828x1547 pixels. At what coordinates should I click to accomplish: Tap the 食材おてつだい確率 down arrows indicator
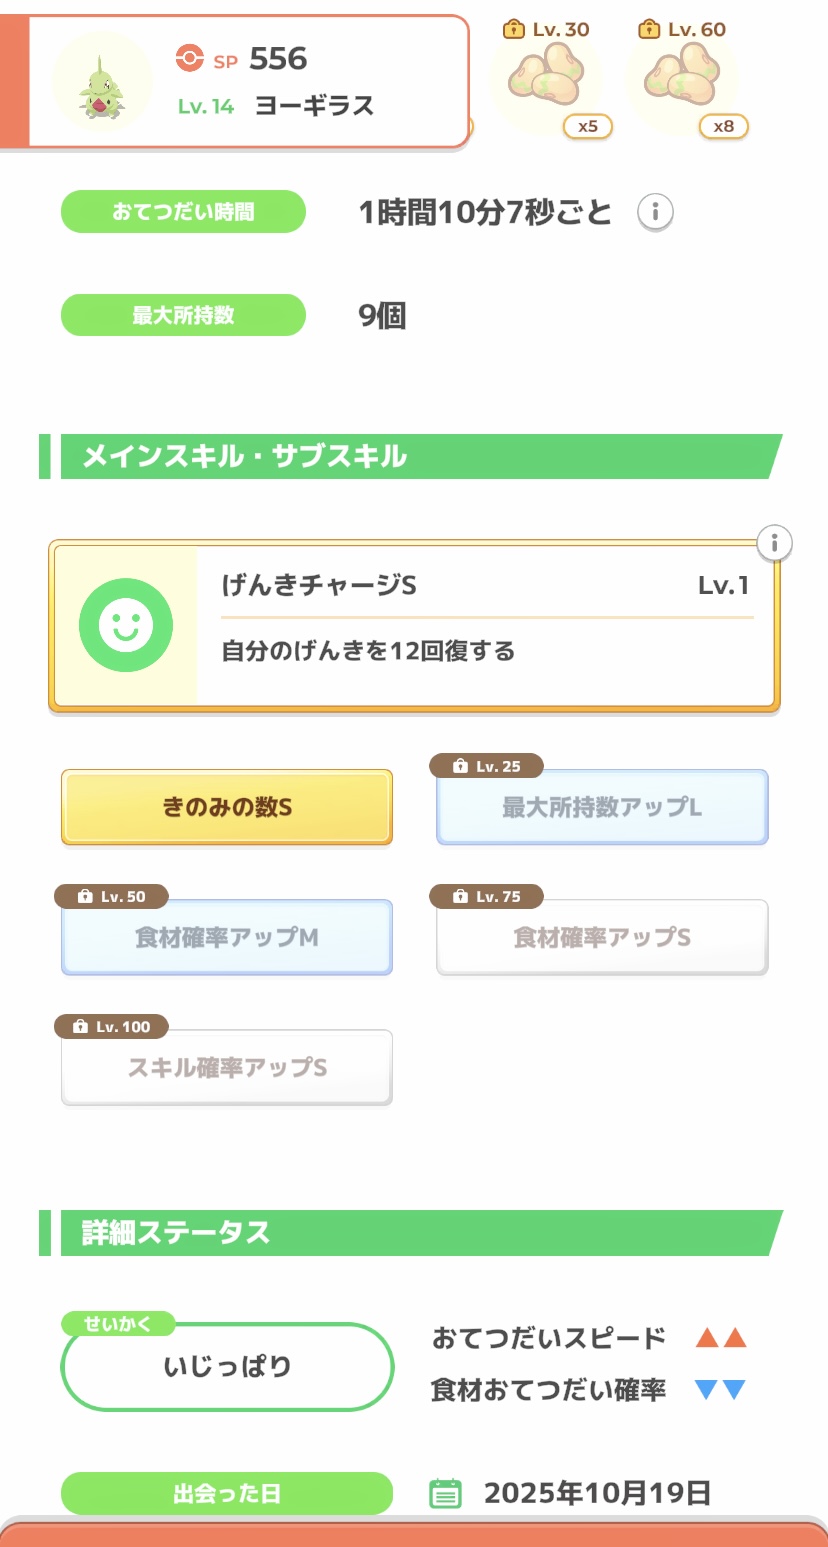(721, 1390)
